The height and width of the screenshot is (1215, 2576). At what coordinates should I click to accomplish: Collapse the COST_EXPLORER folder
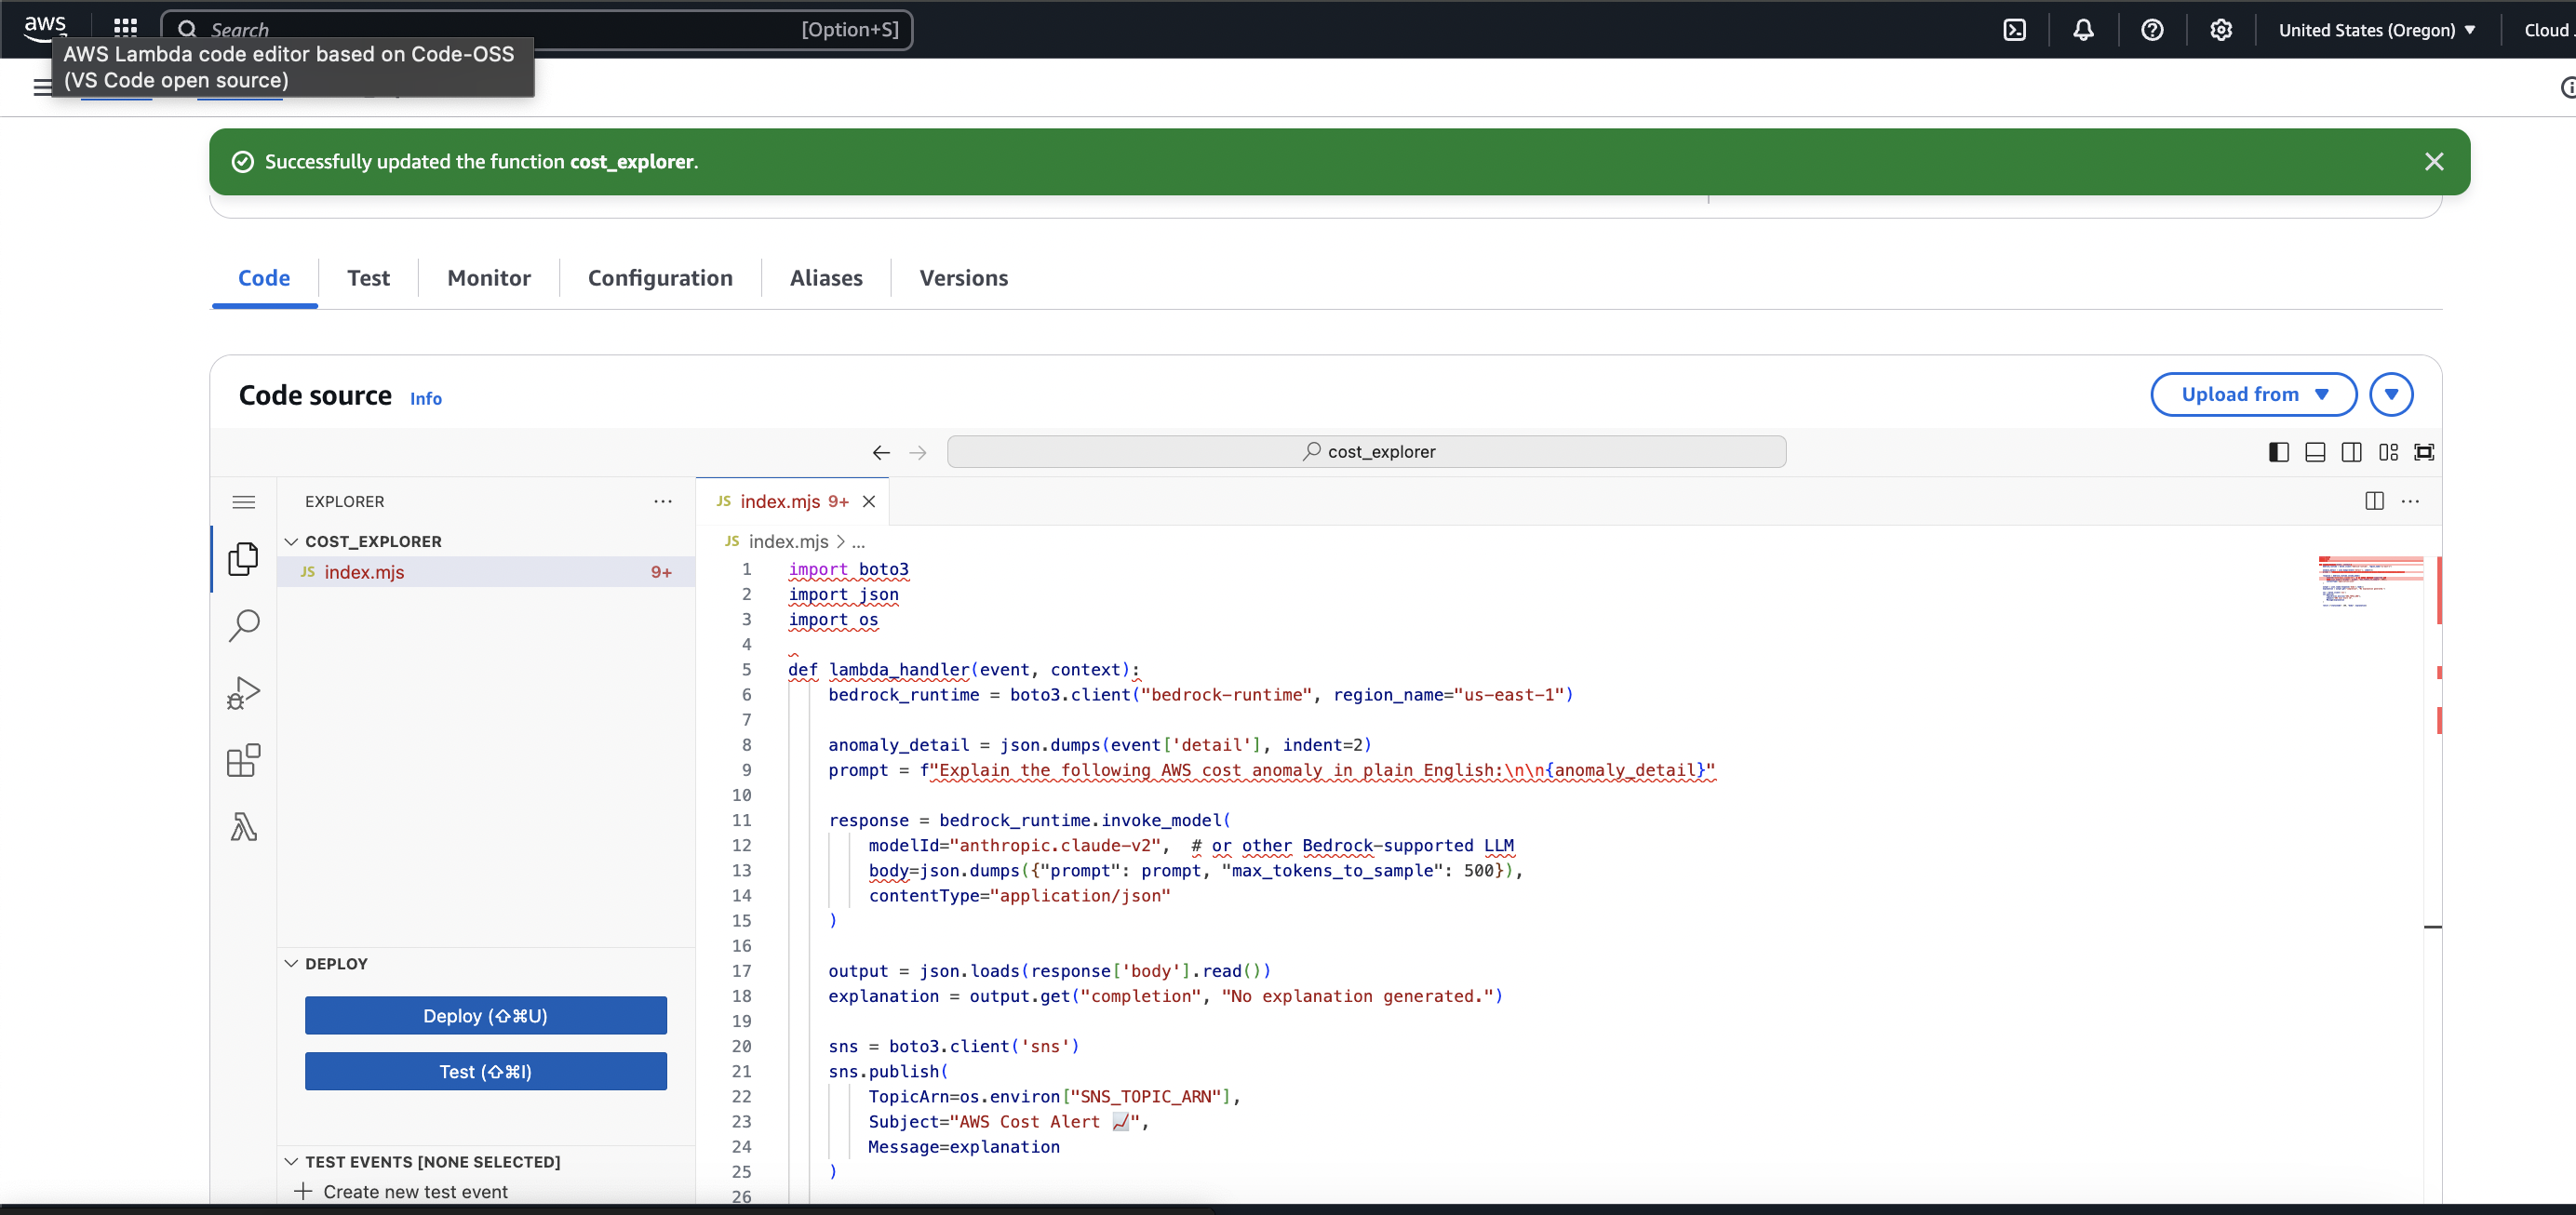coord(373,541)
